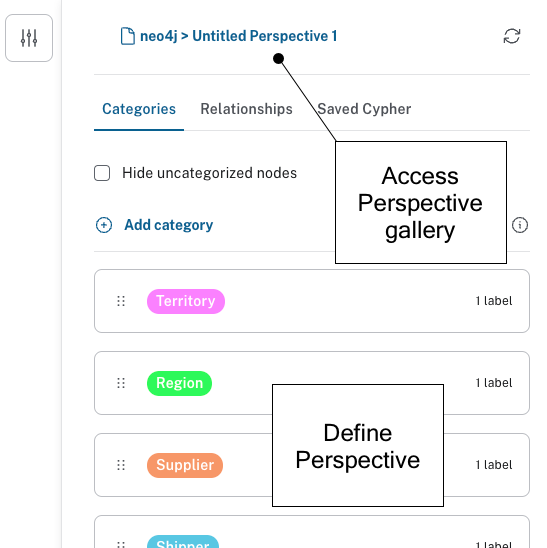This screenshot has width=547, height=548.
Task: Expand the Territory card via 1 label
Action: point(494,301)
